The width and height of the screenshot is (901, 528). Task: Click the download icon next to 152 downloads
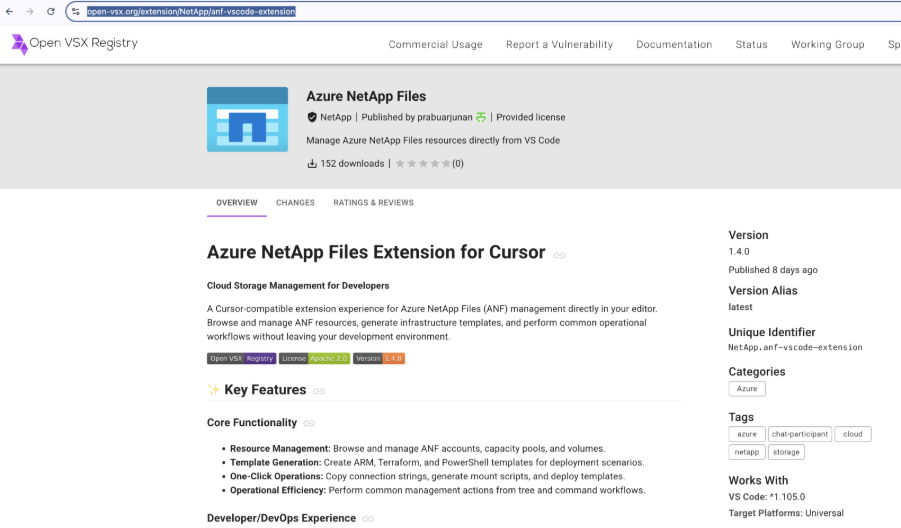(x=312, y=164)
